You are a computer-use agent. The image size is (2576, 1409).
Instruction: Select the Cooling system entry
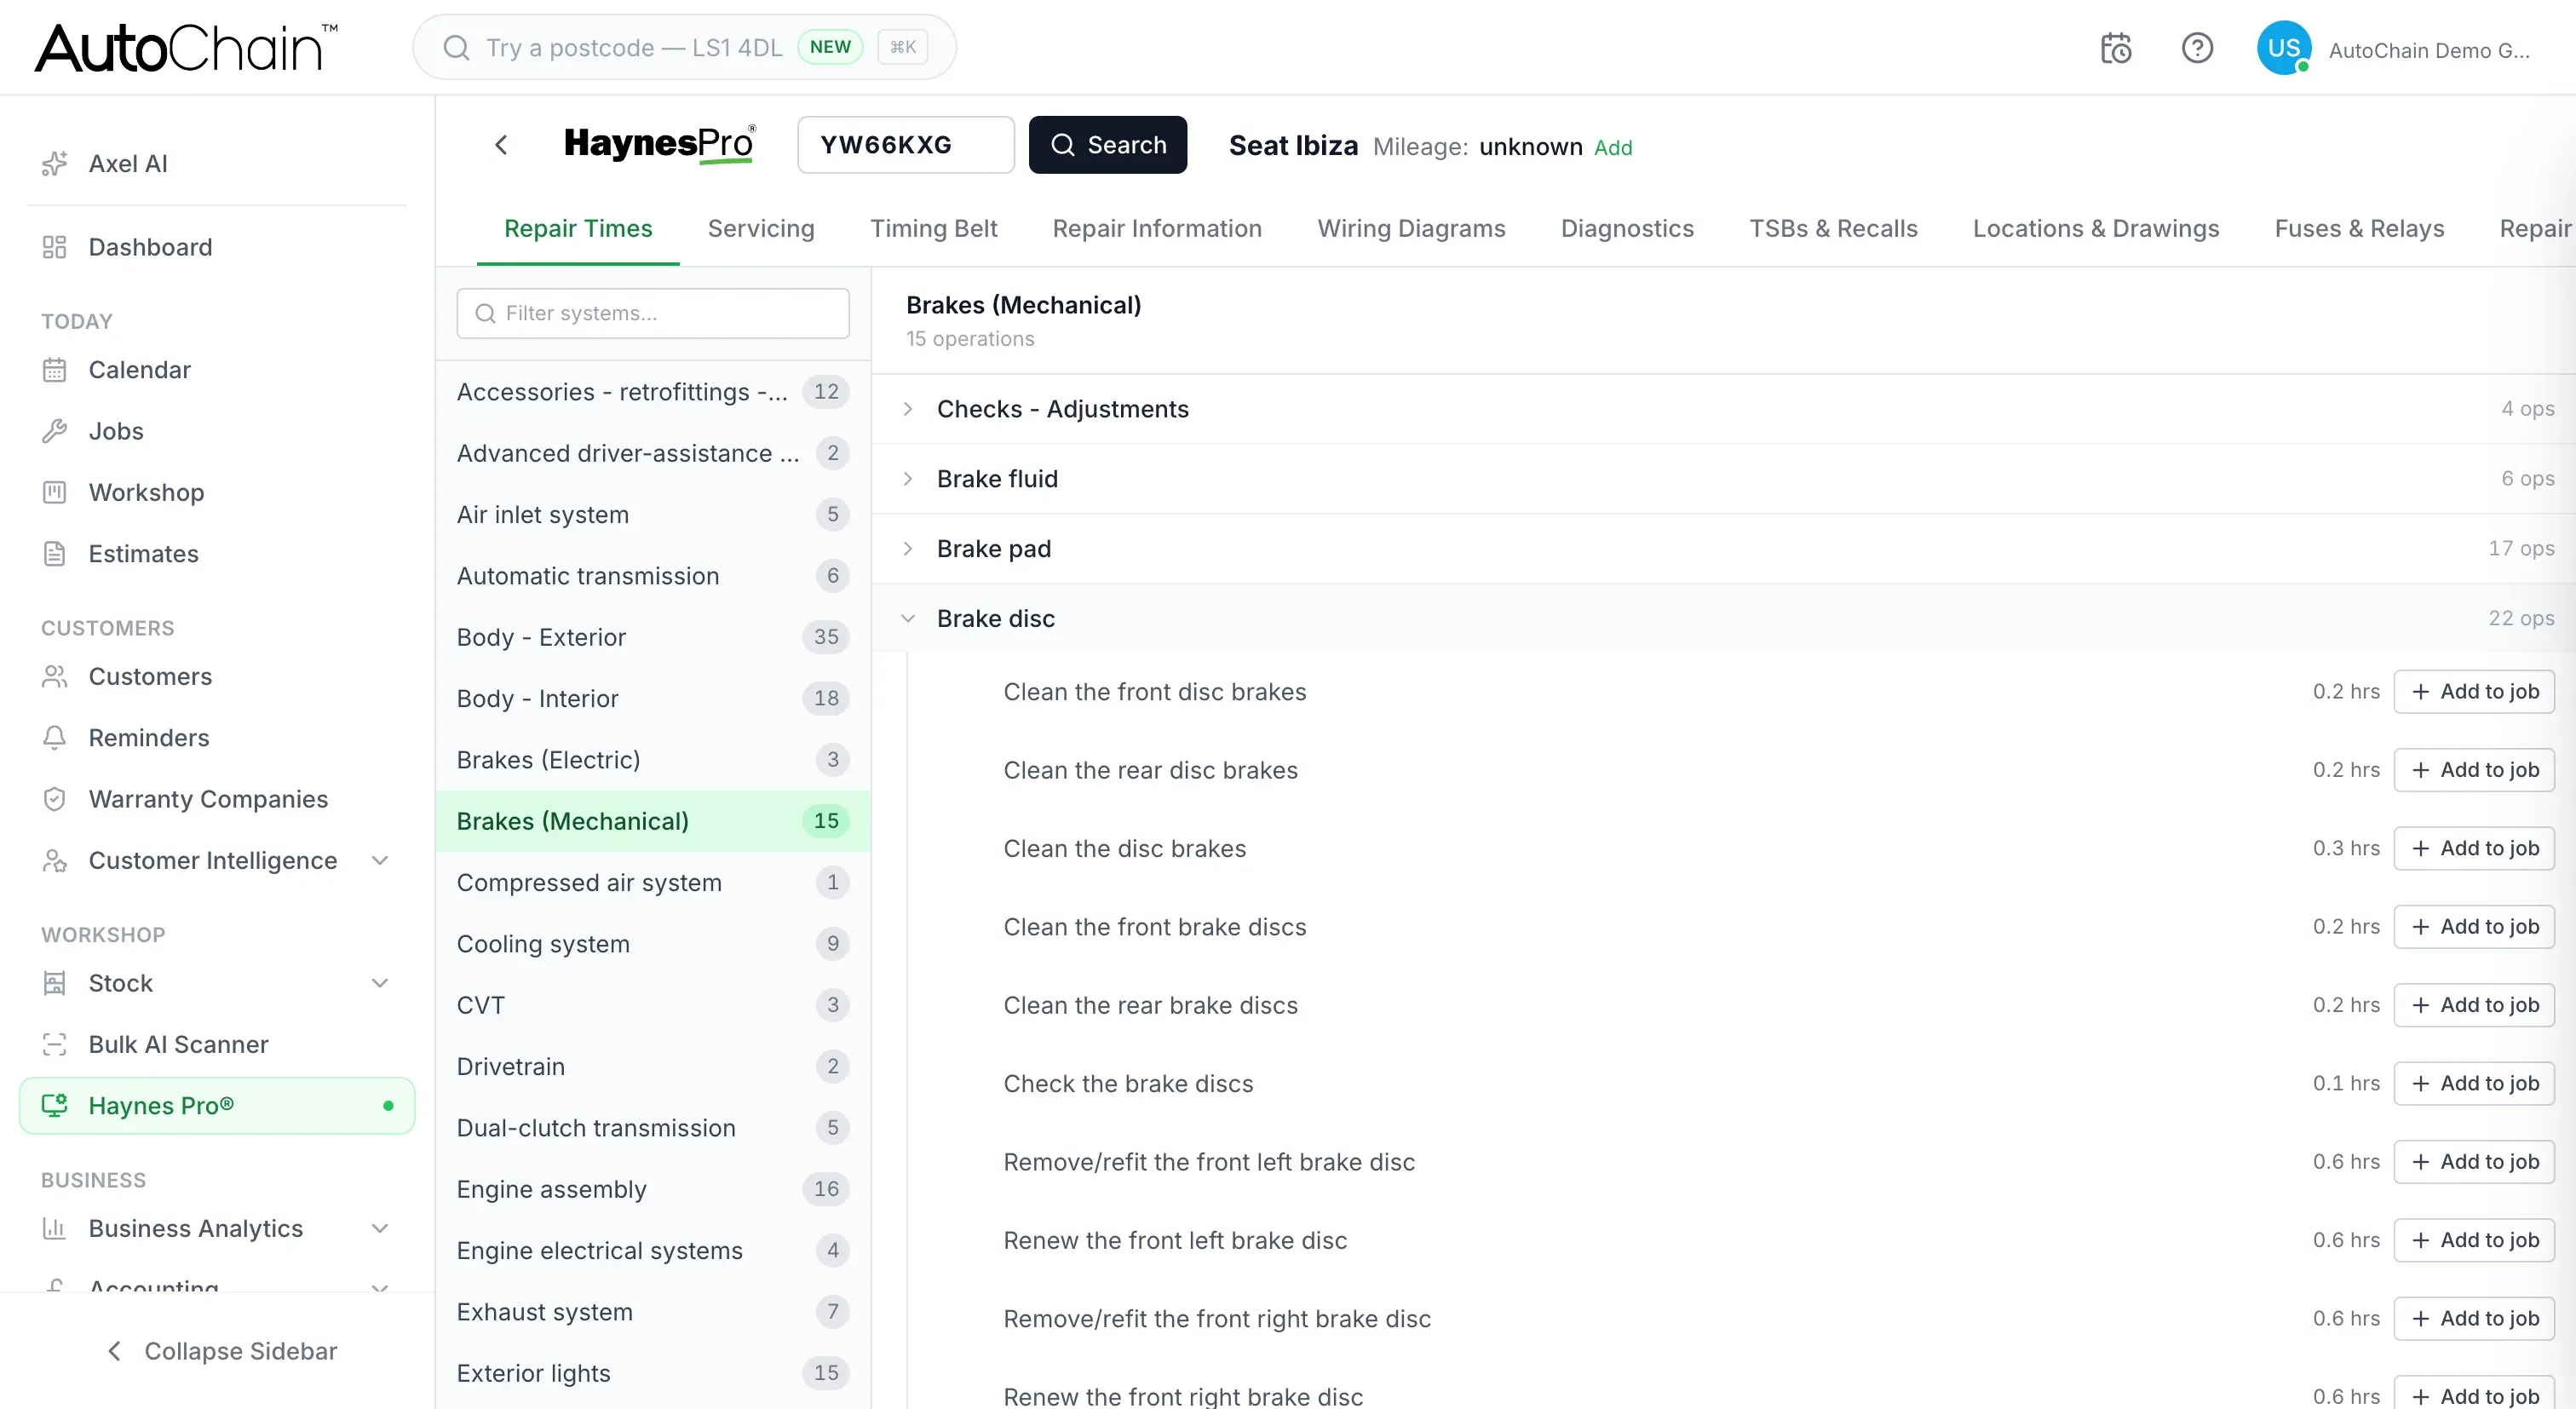(653, 944)
